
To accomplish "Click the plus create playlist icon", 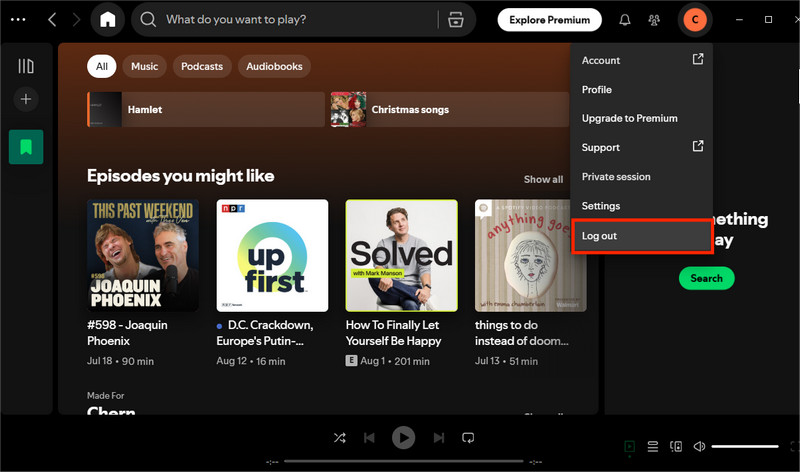I will pyautogui.click(x=26, y=98).
